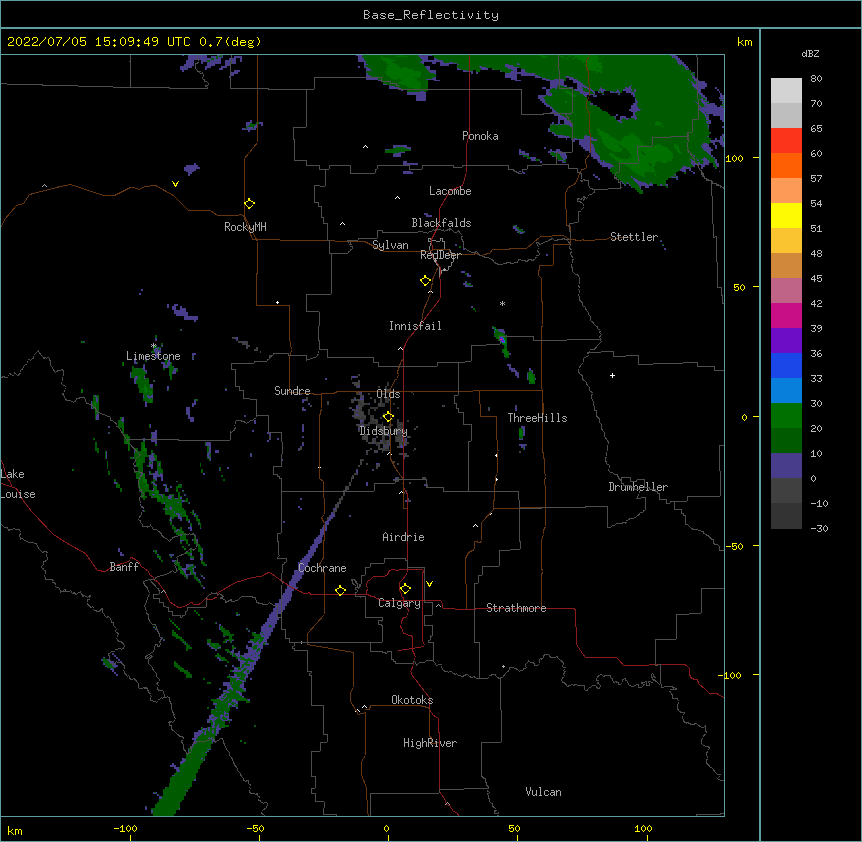Image resolution: width=862 pixels, height=842 pixels.
Task: Select the purple 36-39 dBZ legend swatch
Action: (x=786, y=341)
